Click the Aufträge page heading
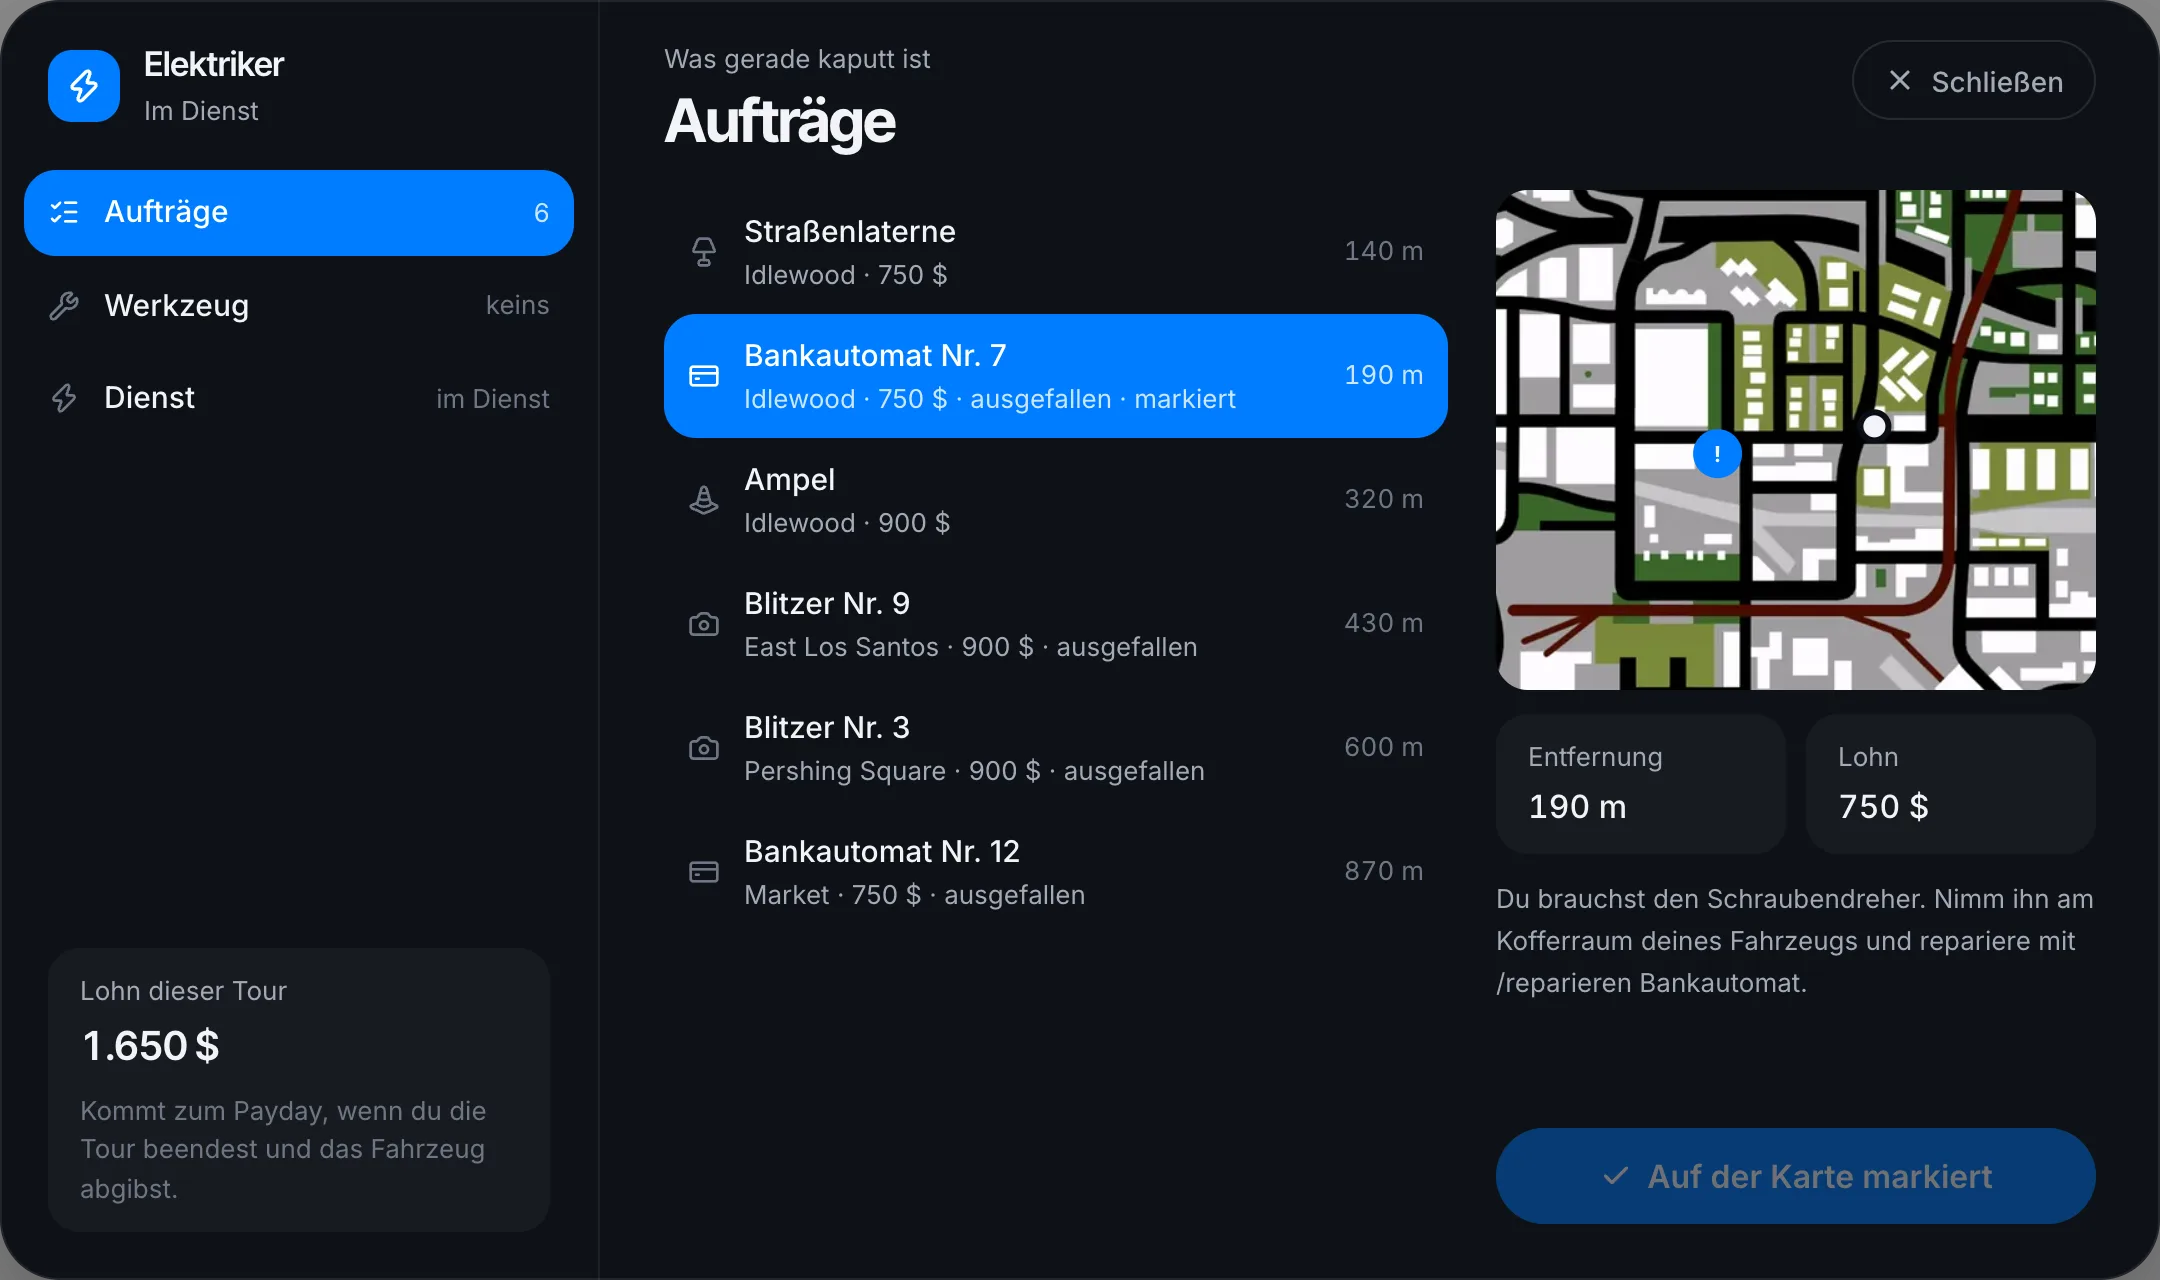 point(780,122)
